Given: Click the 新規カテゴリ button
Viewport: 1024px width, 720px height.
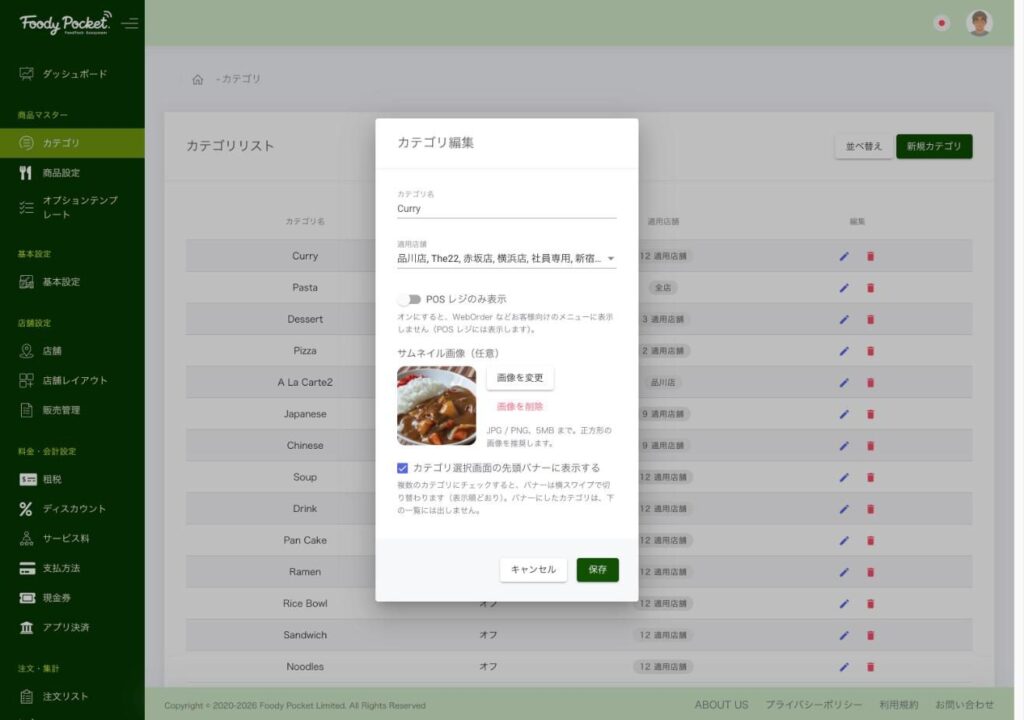Looking at the screenshot, I should pos(934,146).
